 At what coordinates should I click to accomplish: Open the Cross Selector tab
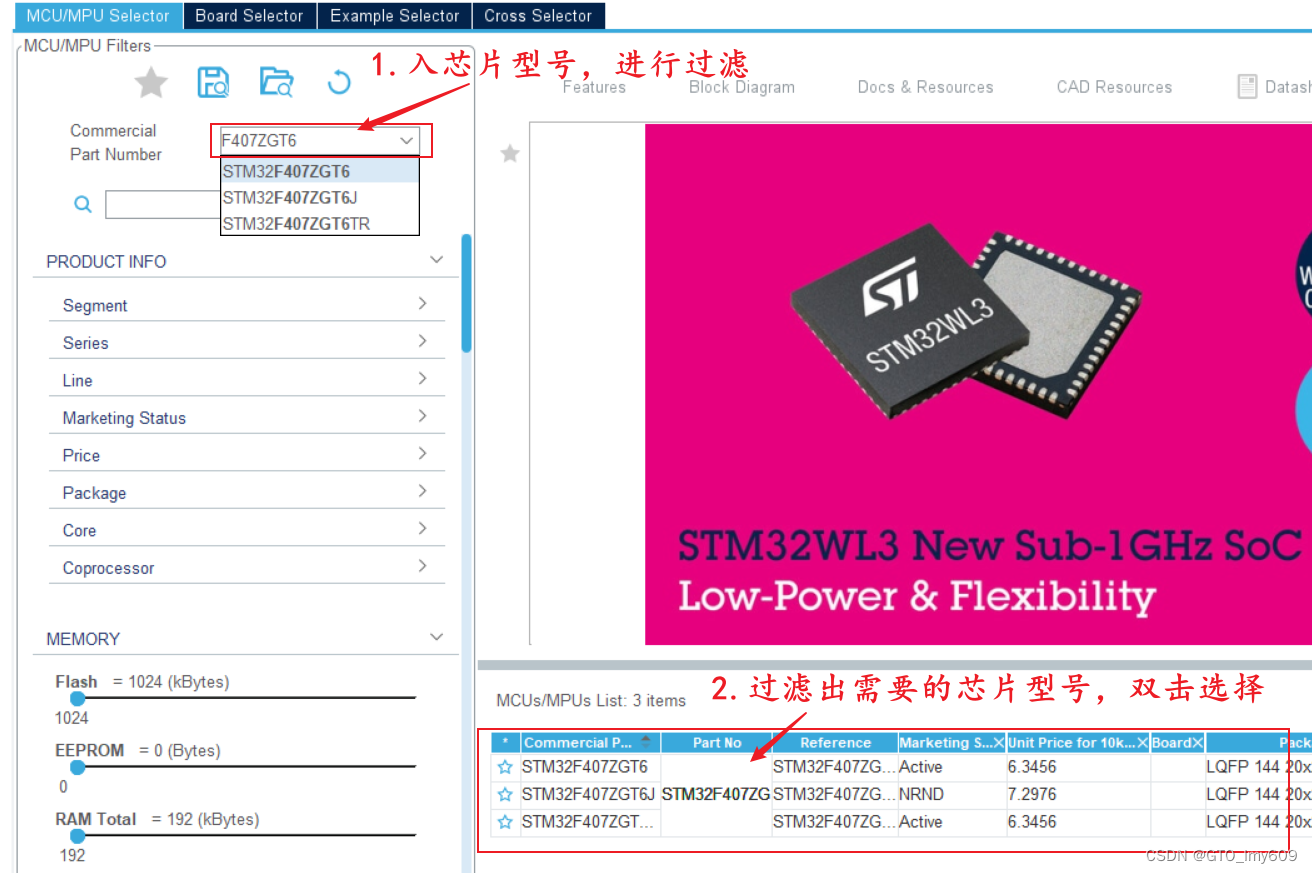pyautogui.click(x=538, y=15)
